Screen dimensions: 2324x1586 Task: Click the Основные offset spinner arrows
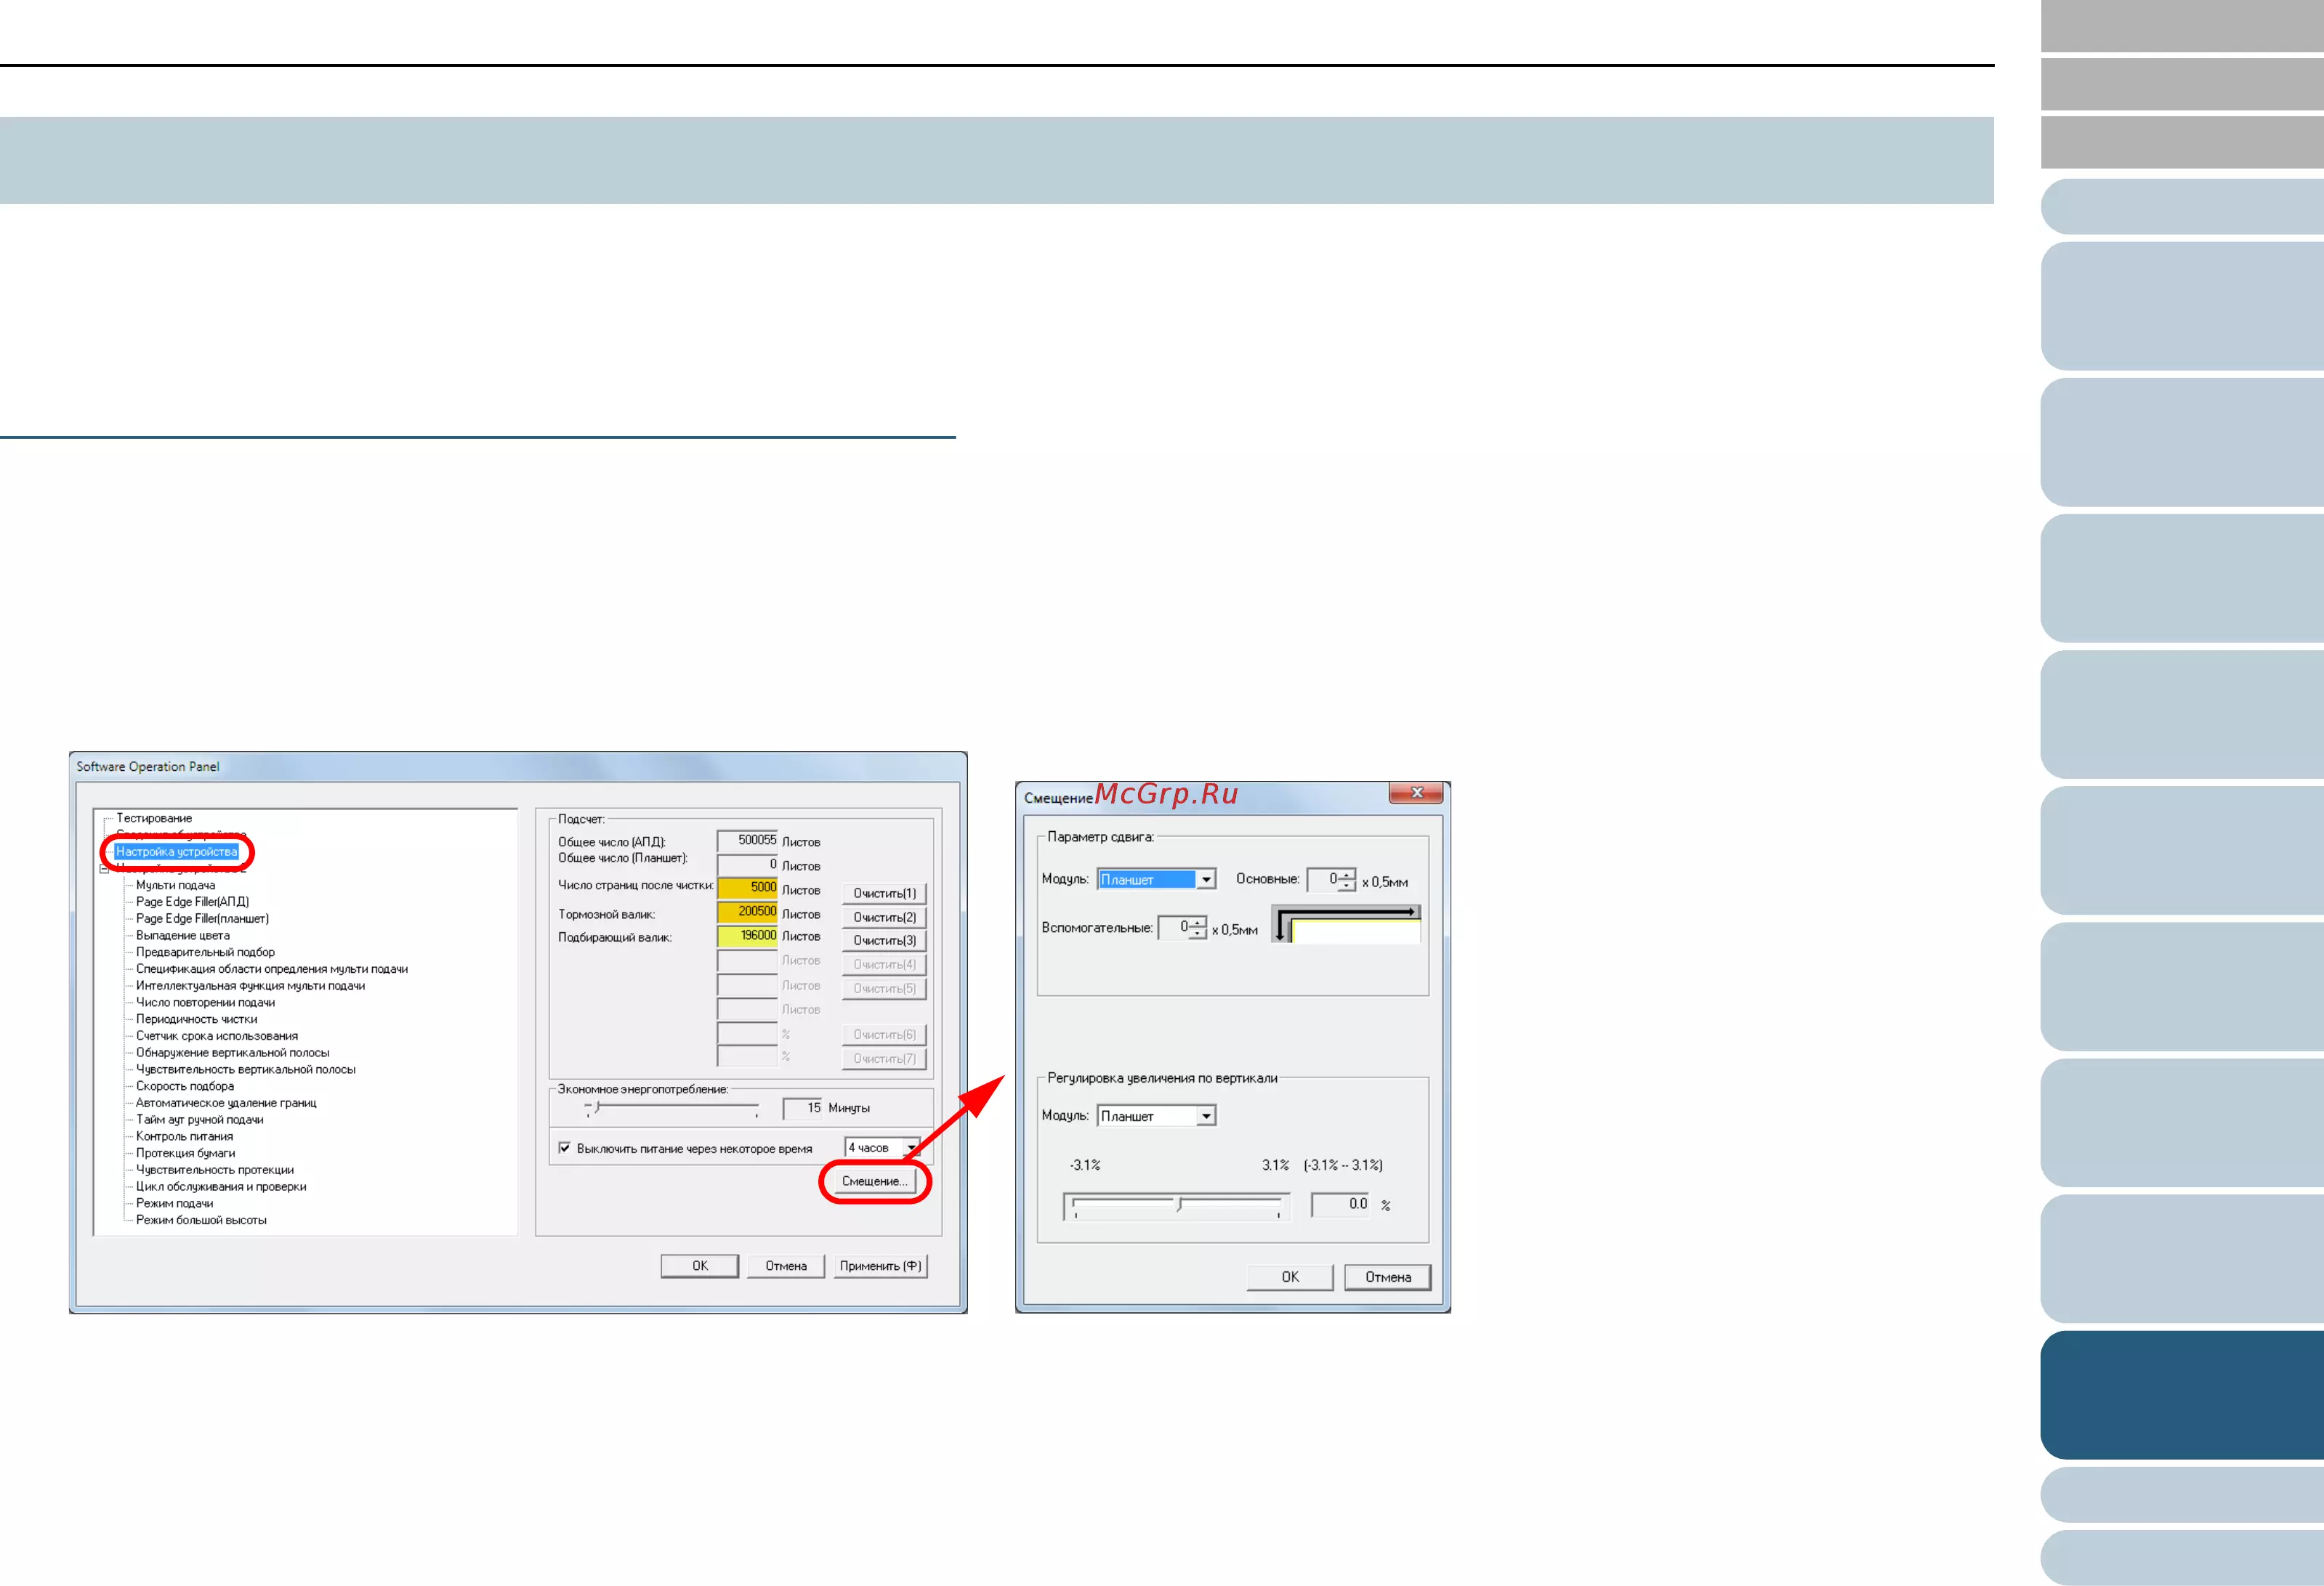(x=1347, y=880)
